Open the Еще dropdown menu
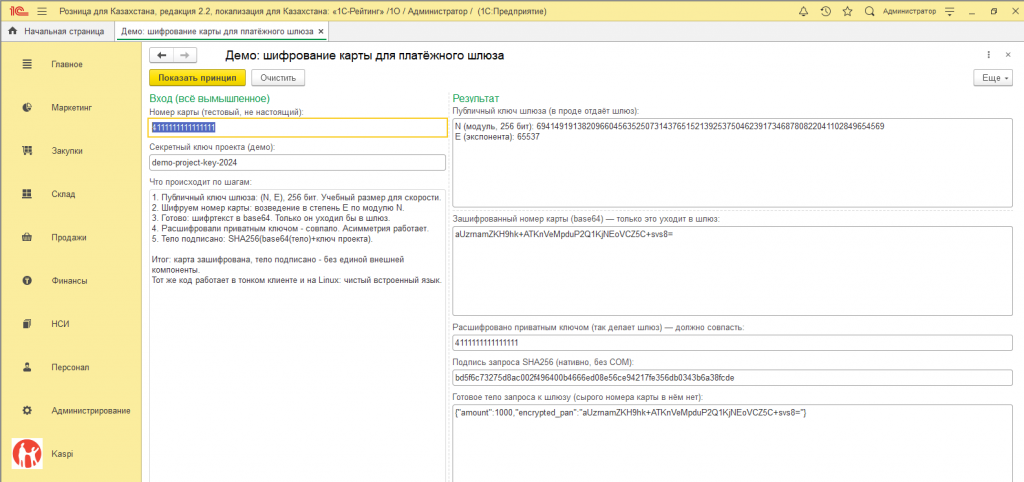Viewport: 1024px width, 482px height. (993, 78)
